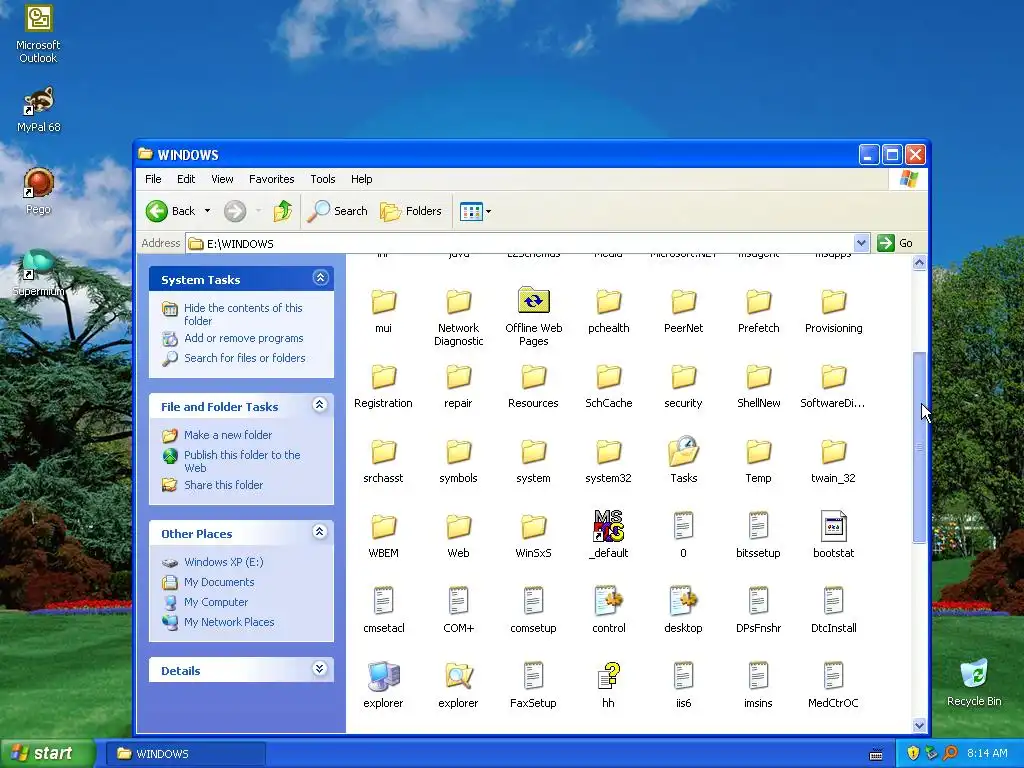Select the iis6 log file

(x=683, y=677)
